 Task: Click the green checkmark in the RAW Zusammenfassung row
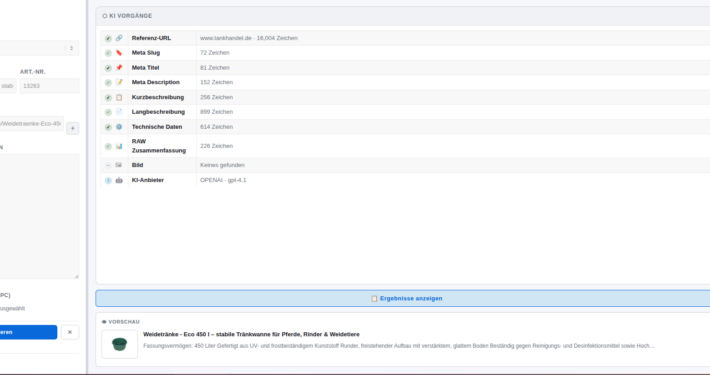108,146
